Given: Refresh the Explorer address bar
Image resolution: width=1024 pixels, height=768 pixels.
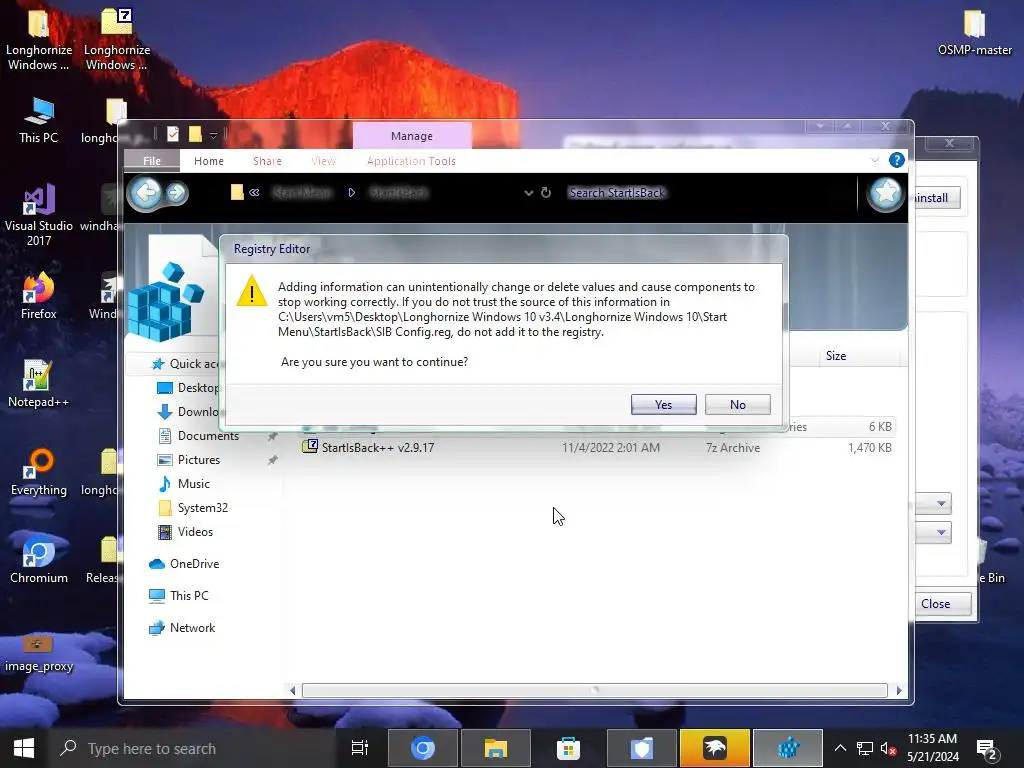Looking at the screenshot, I should (x=546, y=193).
